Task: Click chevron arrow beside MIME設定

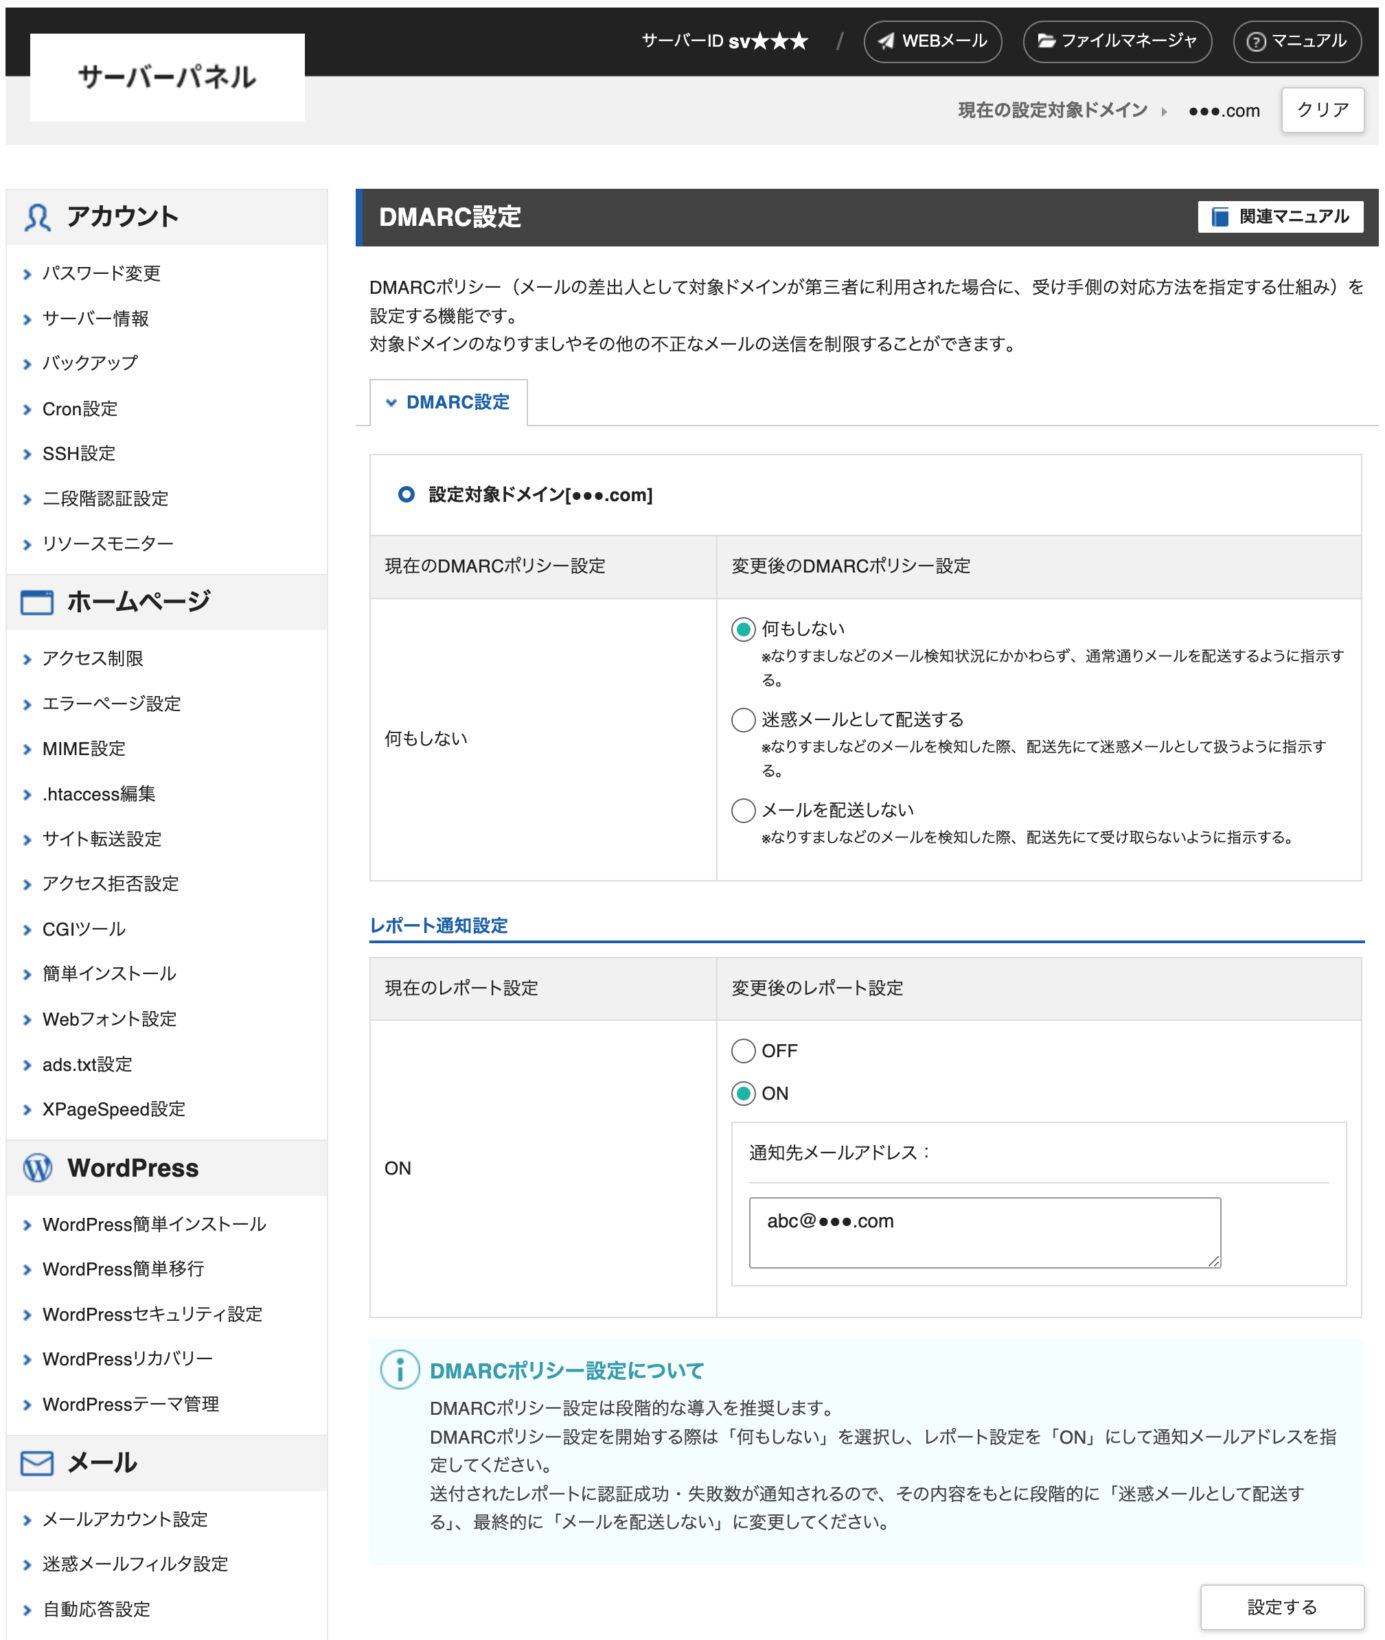Action: [x=27, y=749]
